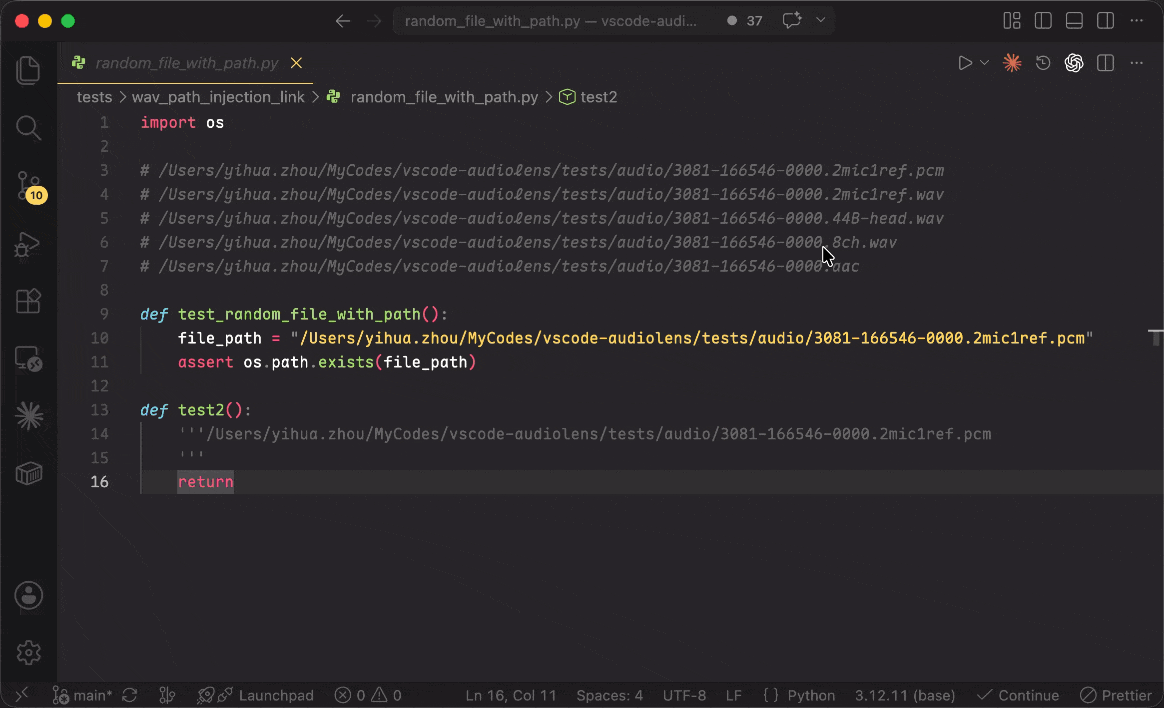
Task: Go back with the left arrow
Action: coord(342,21)
